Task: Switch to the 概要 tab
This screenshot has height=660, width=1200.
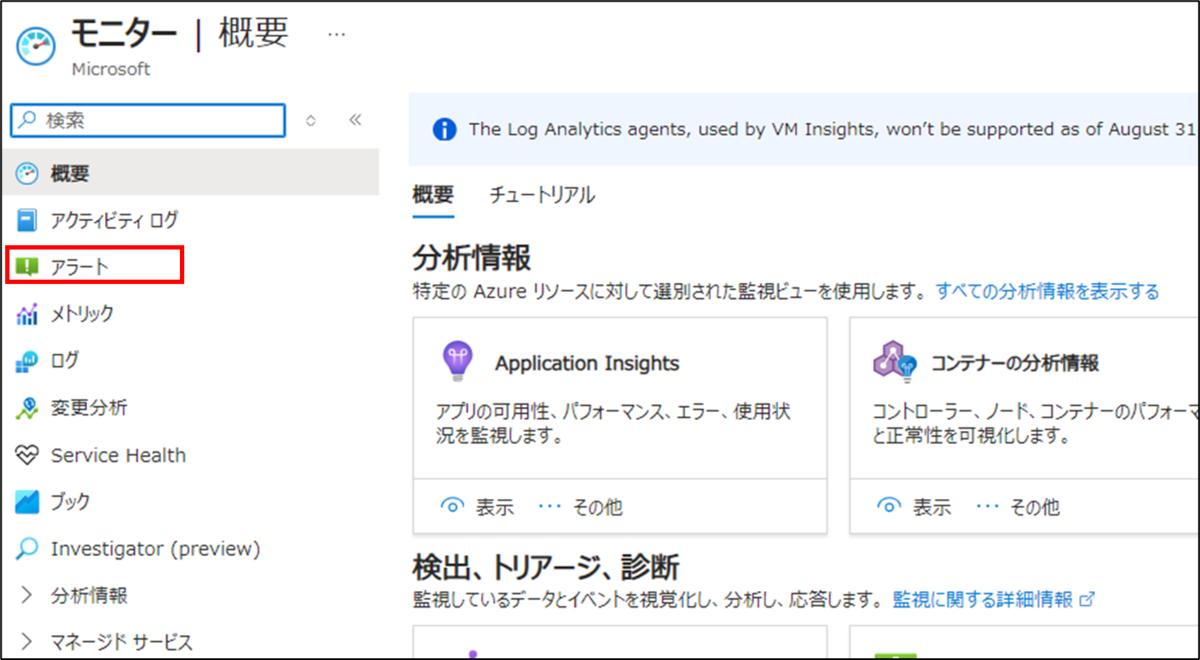Action: point(433,195)
